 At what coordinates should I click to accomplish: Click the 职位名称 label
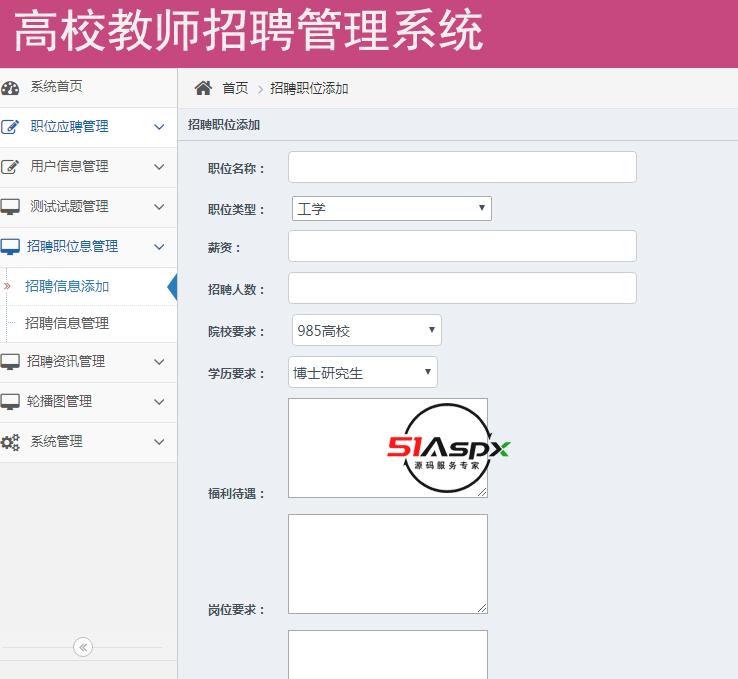pos(236,168)
